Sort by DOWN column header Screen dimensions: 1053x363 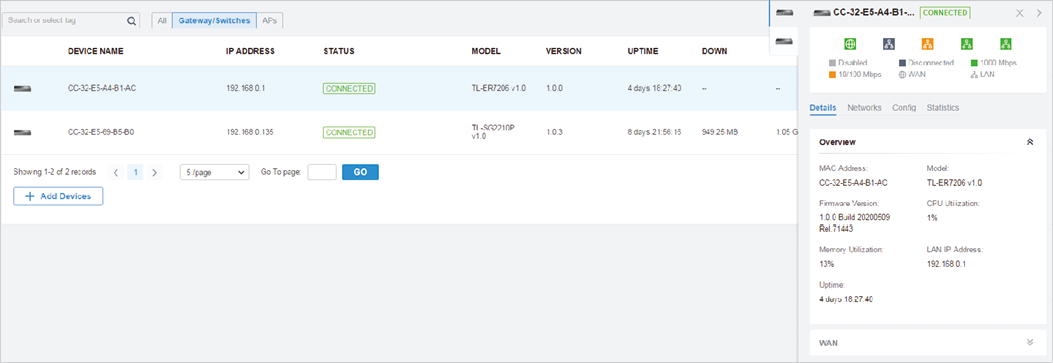(715, 51)
